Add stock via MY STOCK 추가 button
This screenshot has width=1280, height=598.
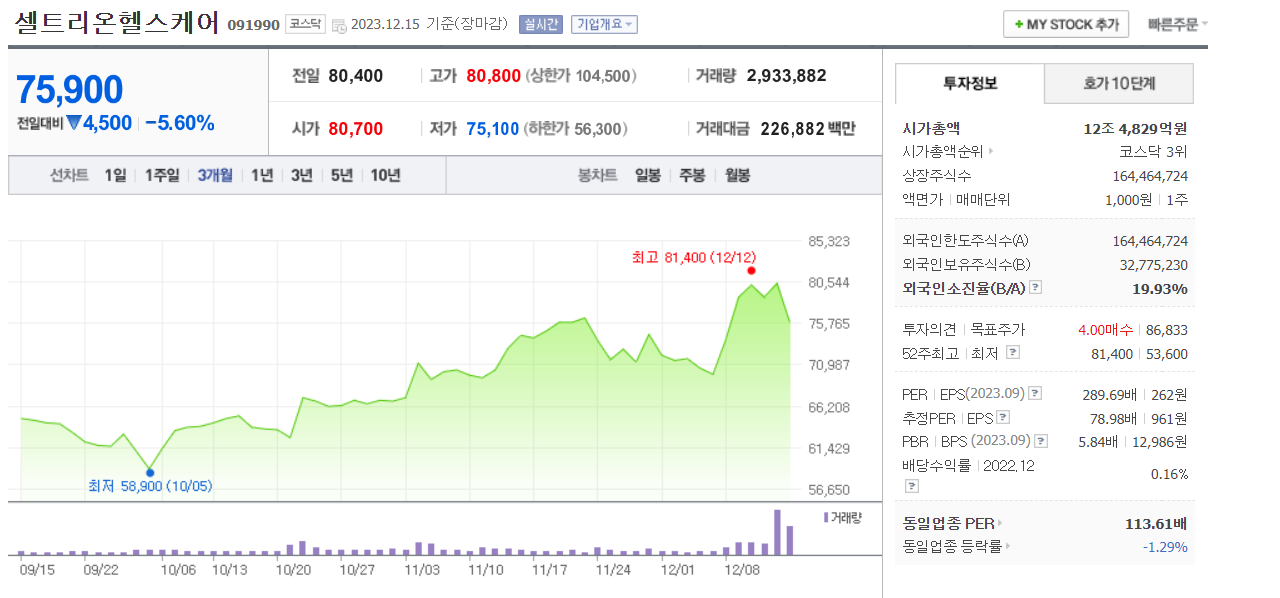1066,24
